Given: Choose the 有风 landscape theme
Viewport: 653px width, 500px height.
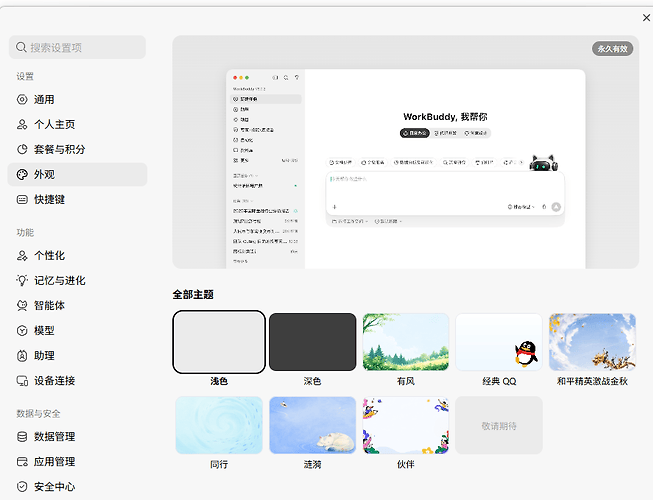Looking at the screenshot, I should [406, 342].
